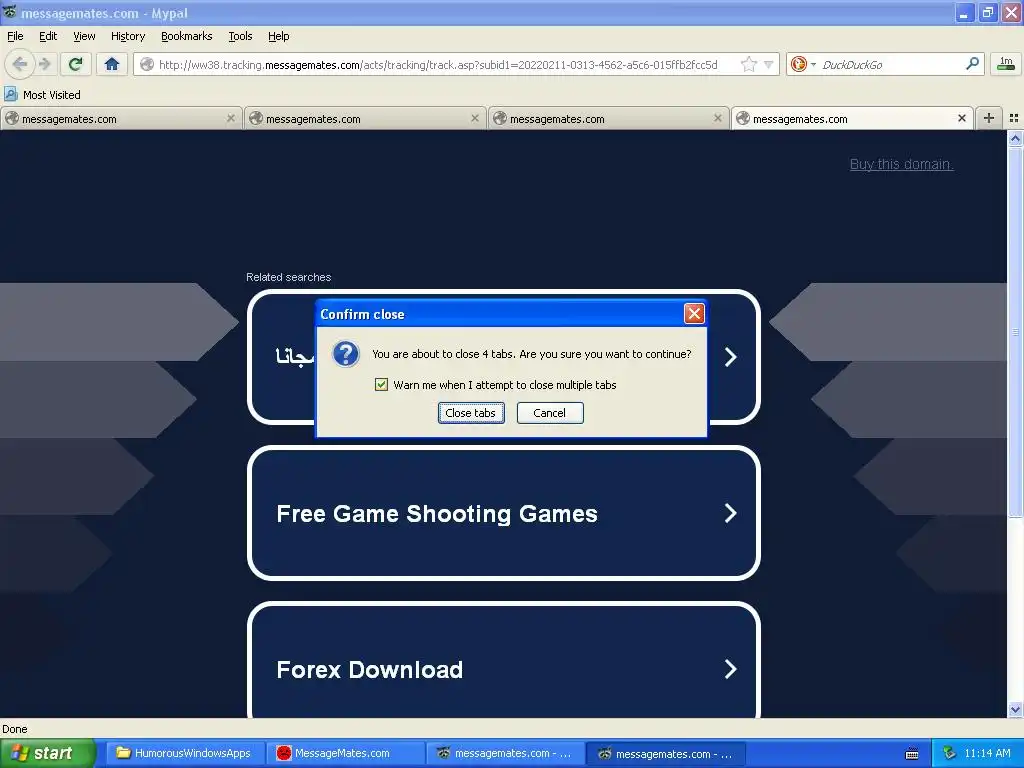Click the 1m toolbar add-on icon
The width and height of the screenshot is (1024, 768).
pyautogui.click(x=1006, y=64)
